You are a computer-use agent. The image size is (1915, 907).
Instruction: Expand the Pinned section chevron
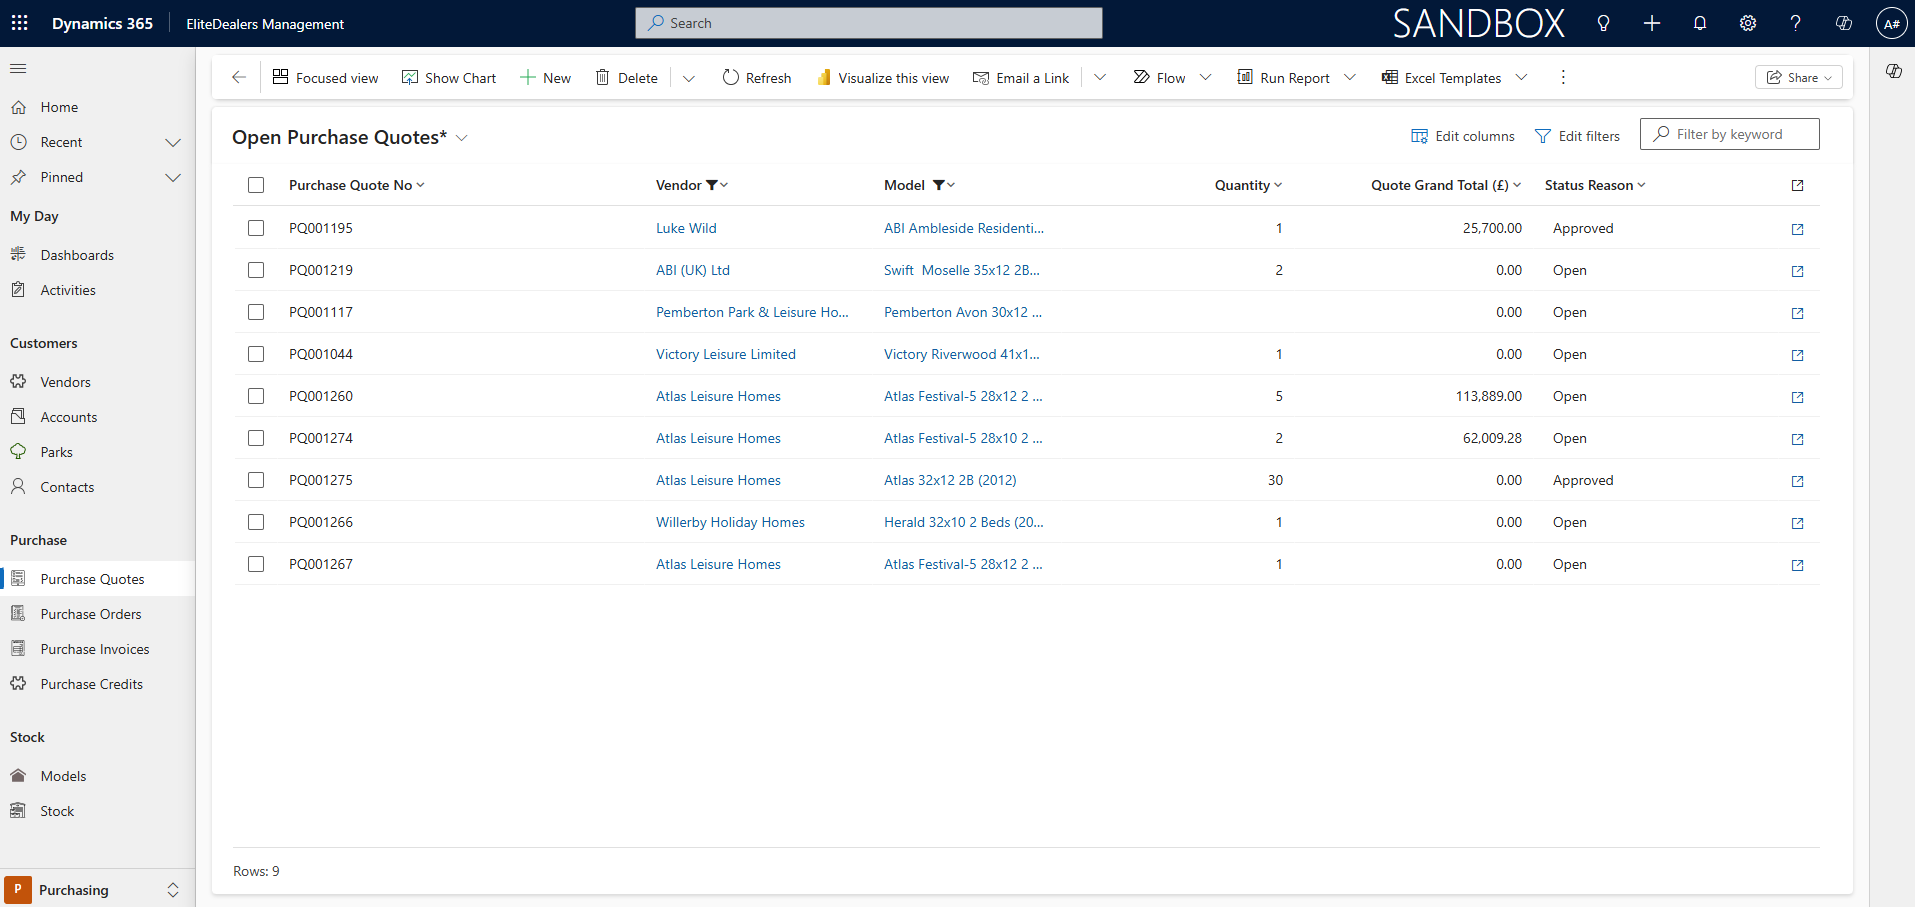tap(173, 177)
